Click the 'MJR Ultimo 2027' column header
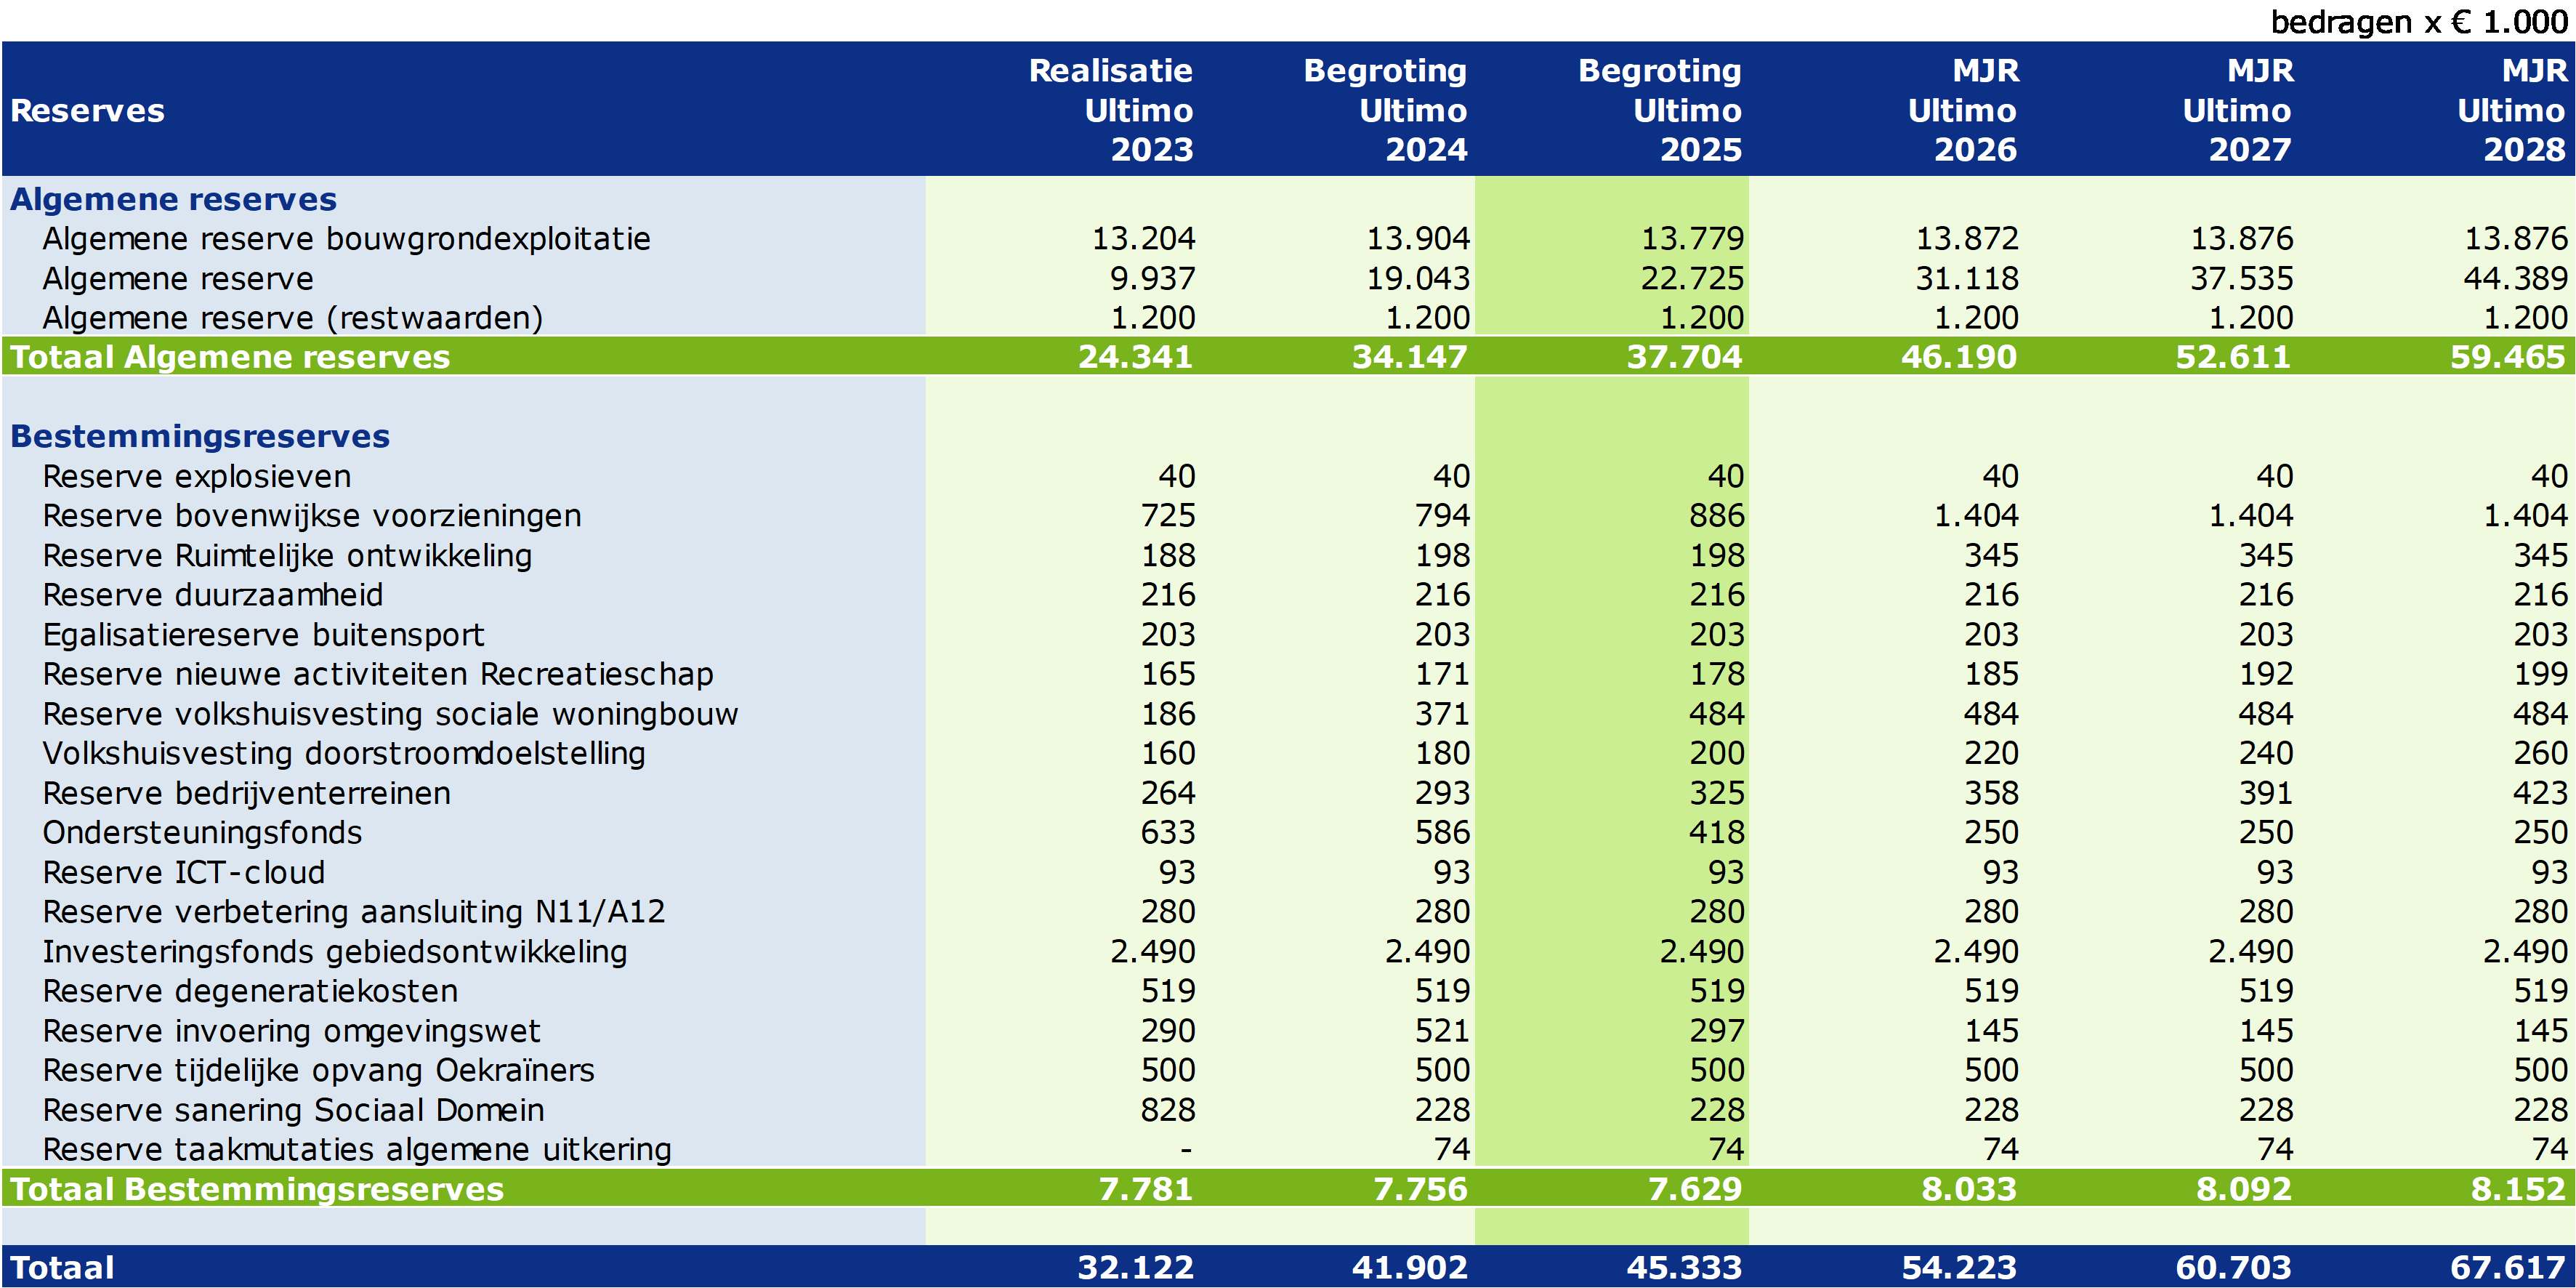2576x1288 pixels. [x=2238, y=110]
